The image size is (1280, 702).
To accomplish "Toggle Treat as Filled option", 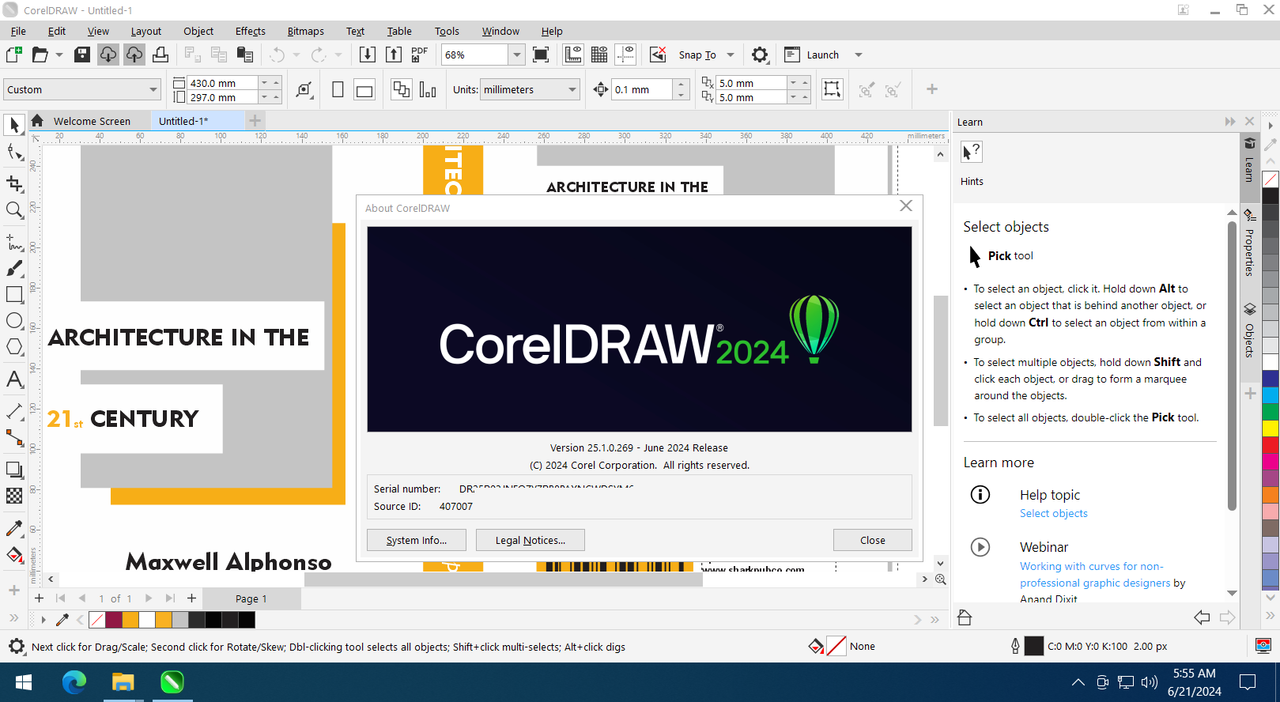I will 832,89.
